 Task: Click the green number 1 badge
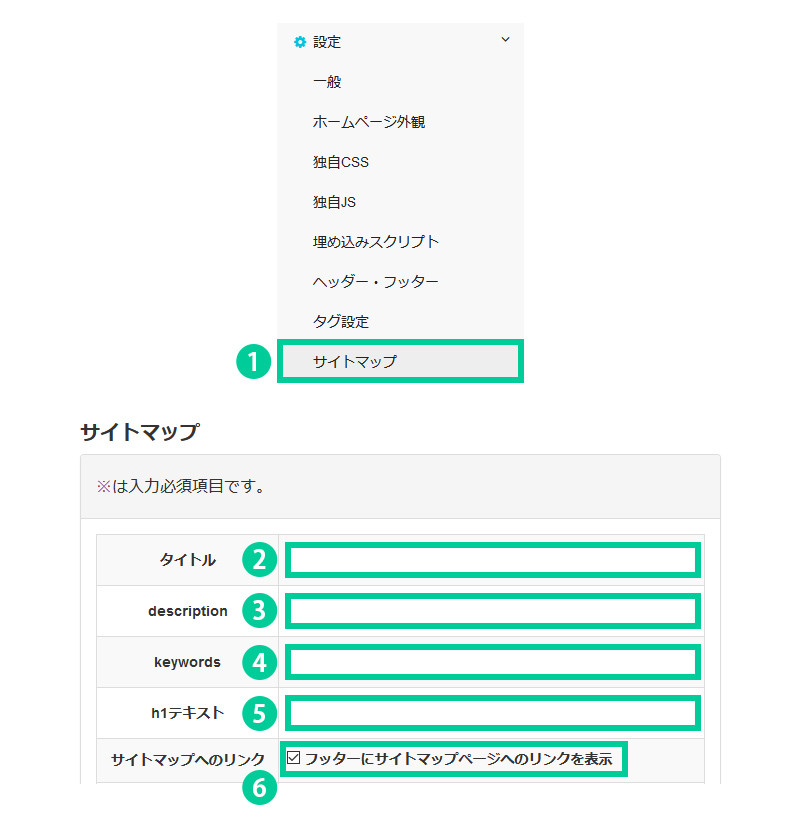click(x=254, y=362)
